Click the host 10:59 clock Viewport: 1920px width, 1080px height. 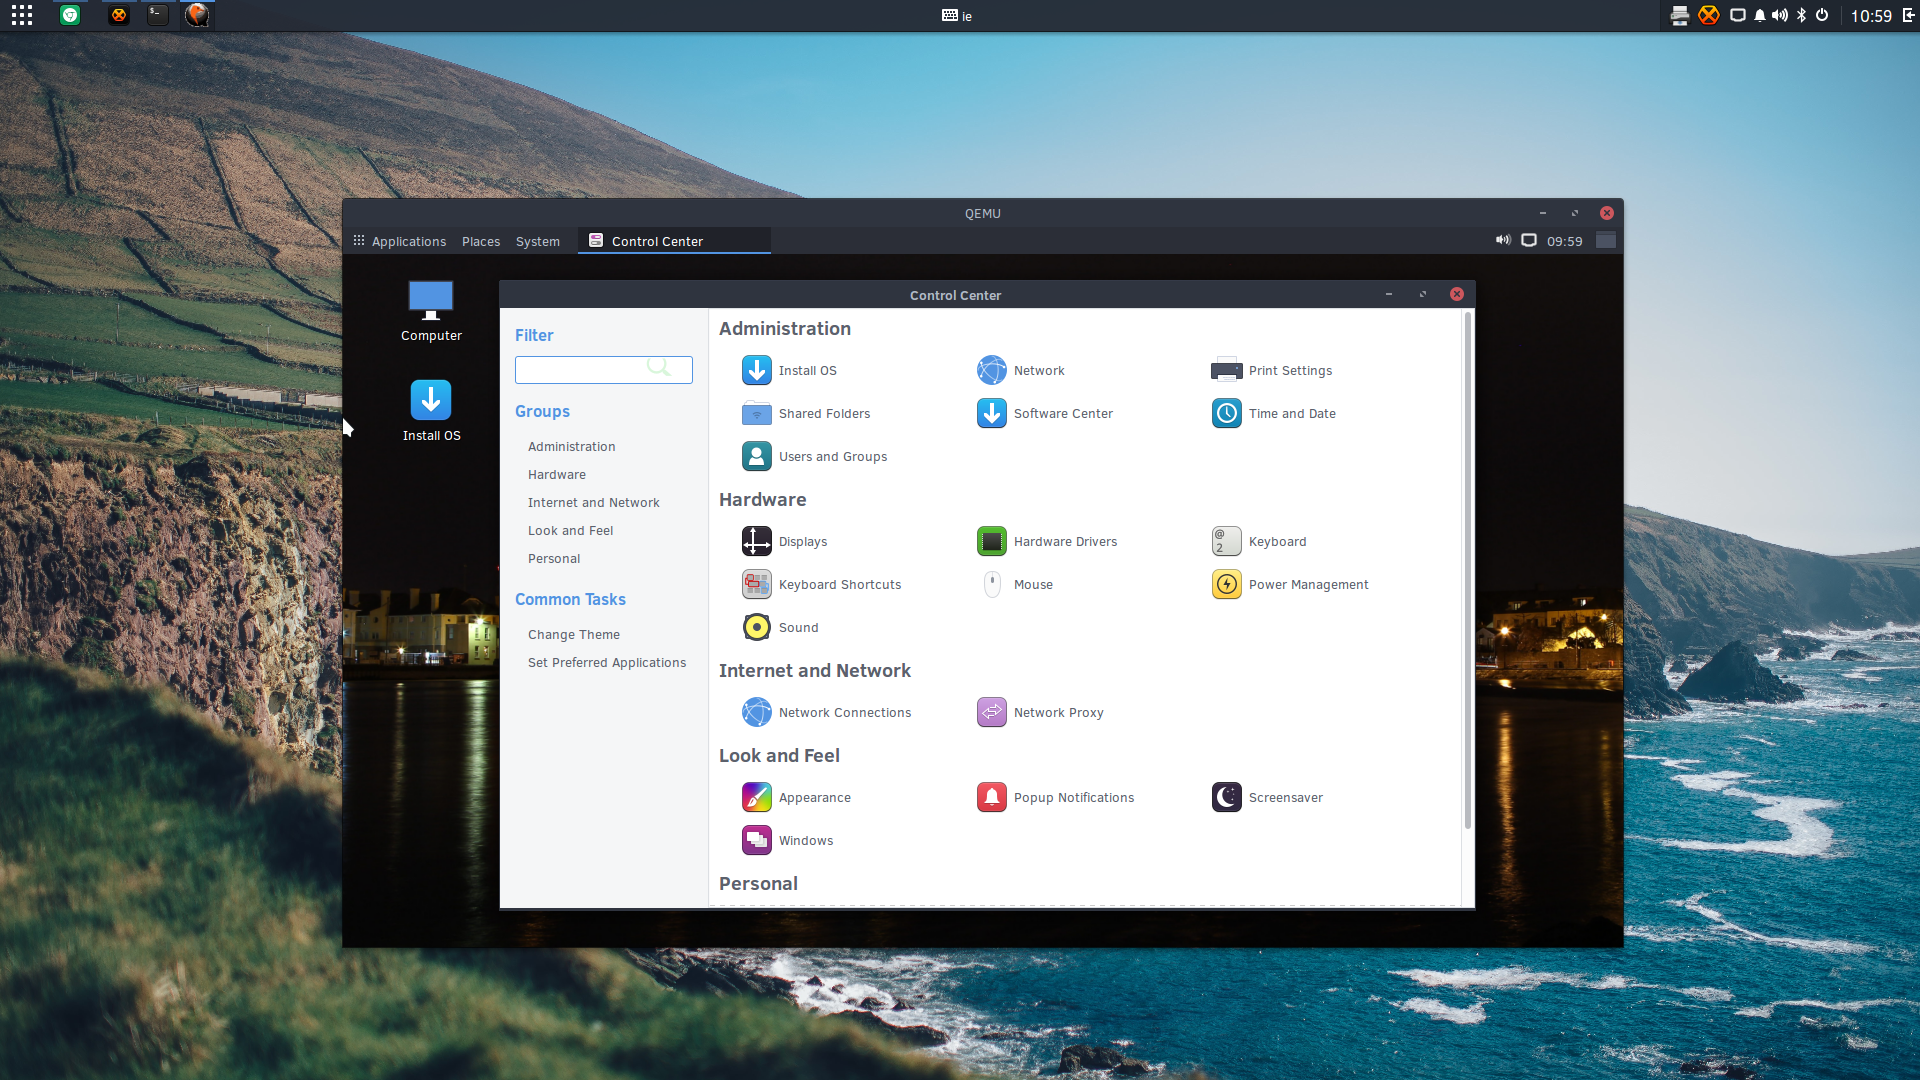coord(1871,15)
